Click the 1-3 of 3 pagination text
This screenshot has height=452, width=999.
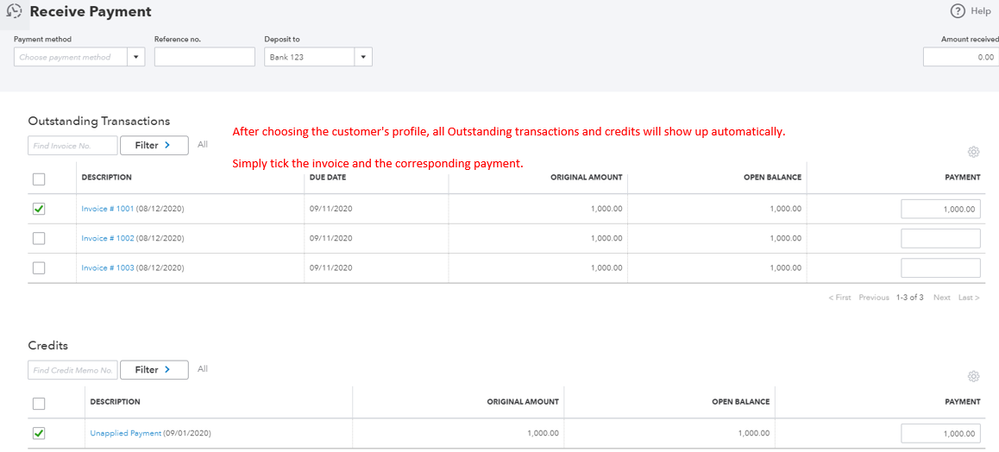(x=910, y=298)
